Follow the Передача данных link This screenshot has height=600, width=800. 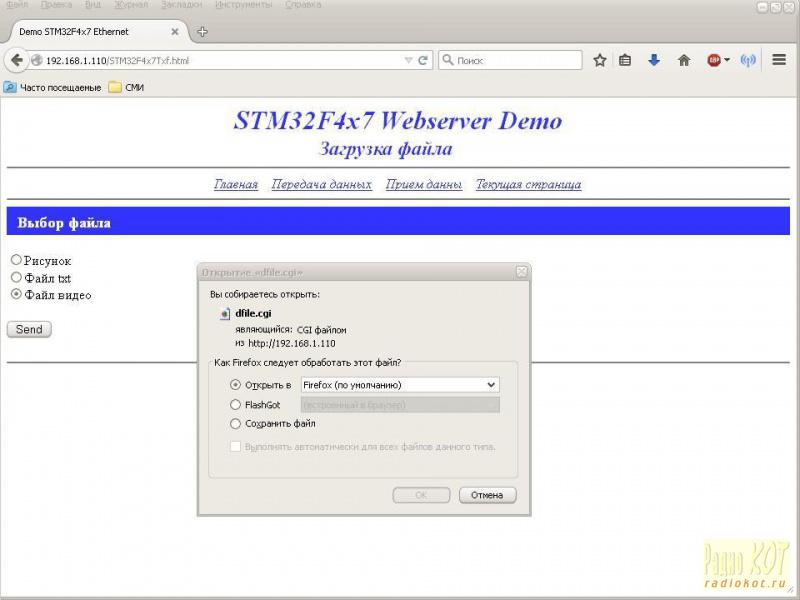pos(321,184)
